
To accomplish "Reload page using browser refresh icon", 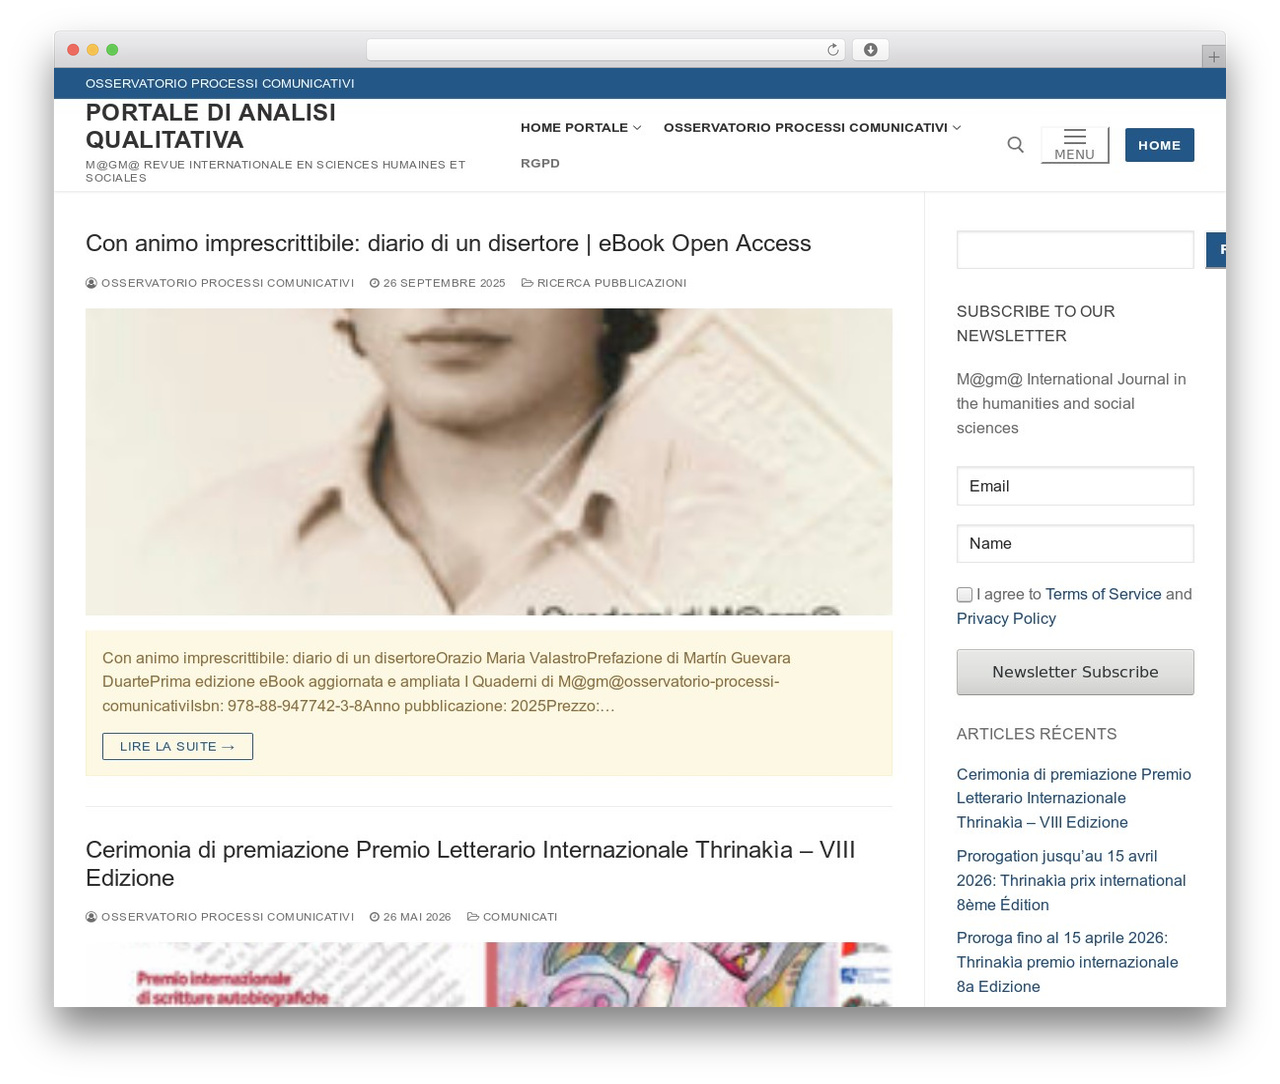I will click(833, 50).
